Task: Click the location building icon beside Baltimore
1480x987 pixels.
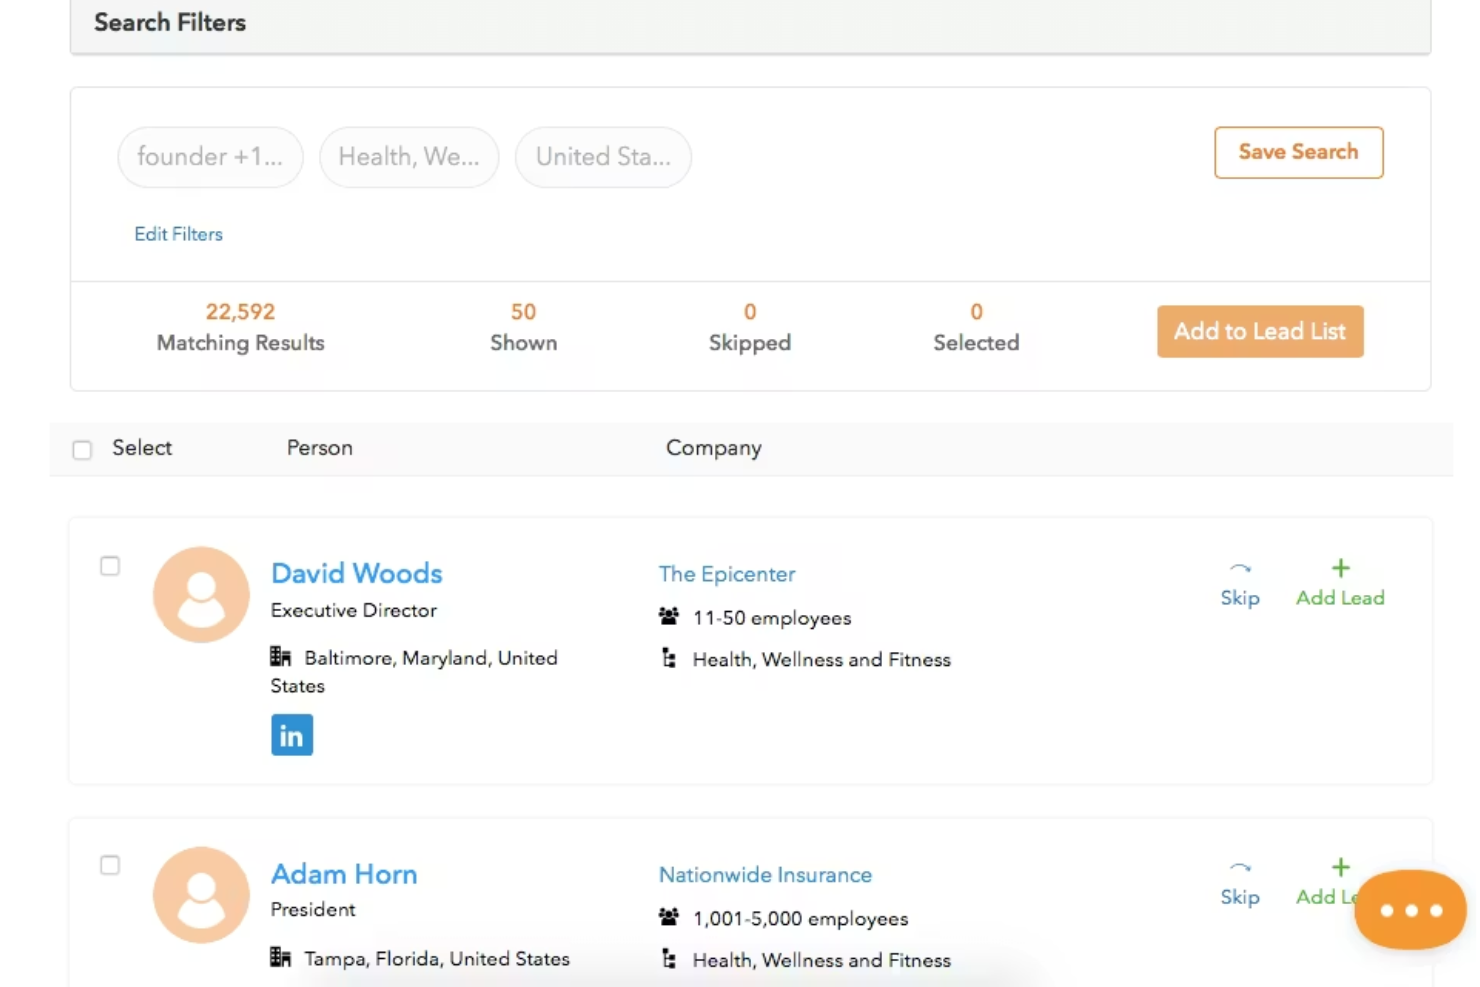Action: 280,656
